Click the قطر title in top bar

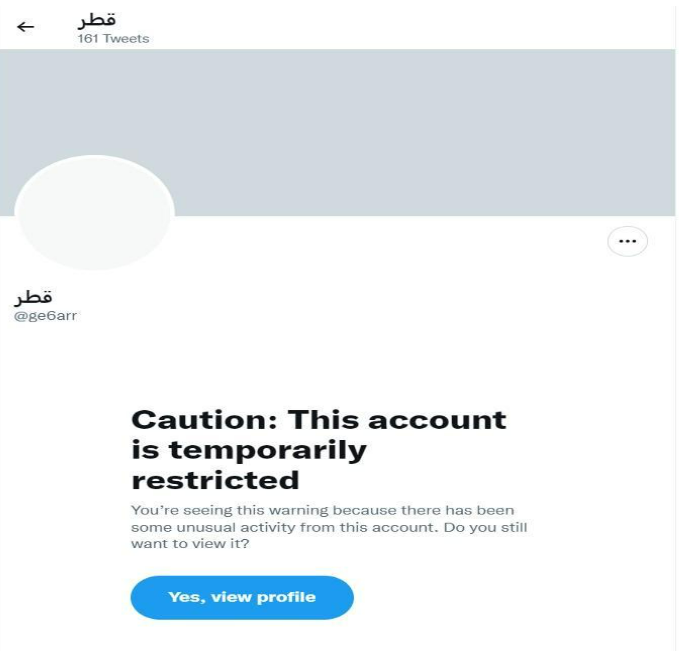[97, 20]
